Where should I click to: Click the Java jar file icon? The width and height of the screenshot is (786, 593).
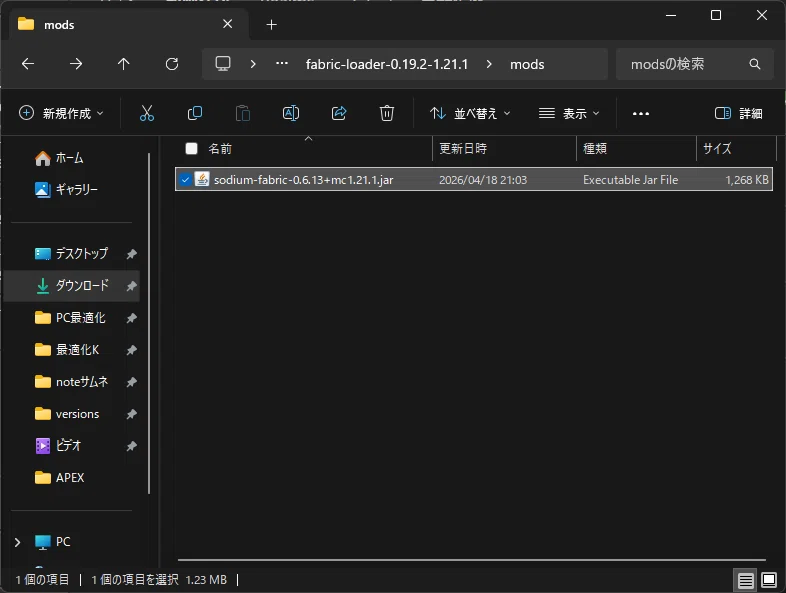pos(202,179)
